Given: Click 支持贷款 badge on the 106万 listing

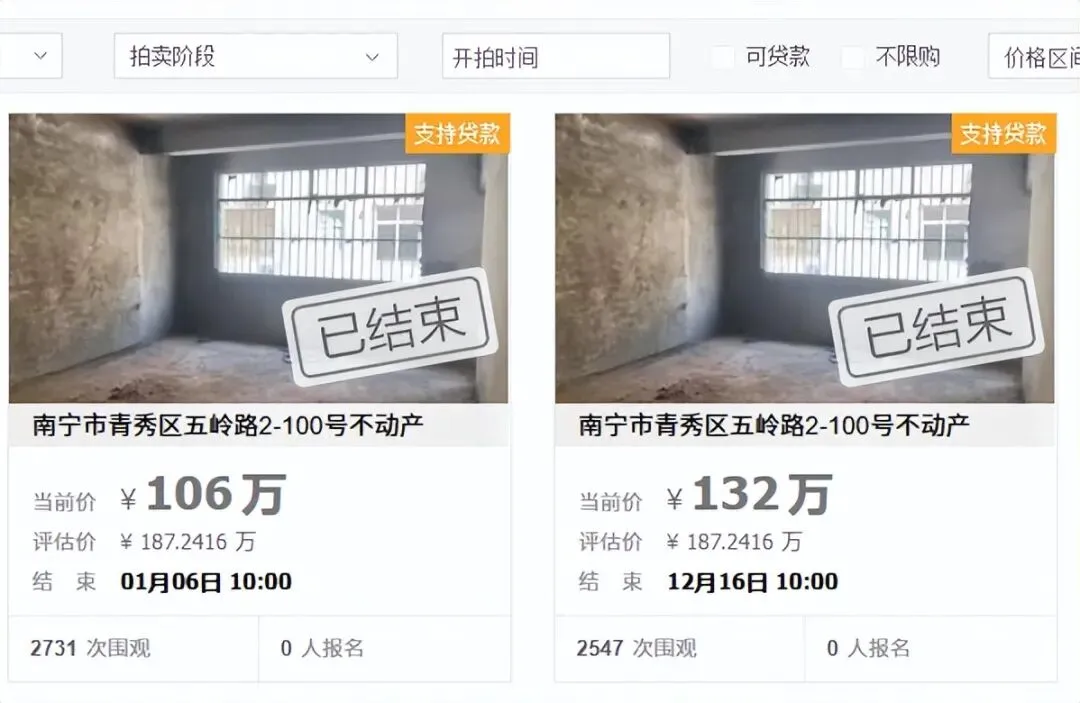Looking at the screenshot, I should pos(457,133).
